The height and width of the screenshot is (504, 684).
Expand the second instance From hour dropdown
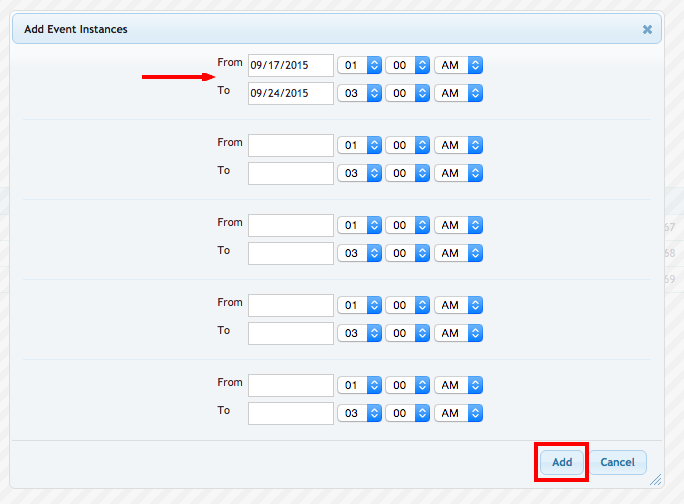coord(360,145)
